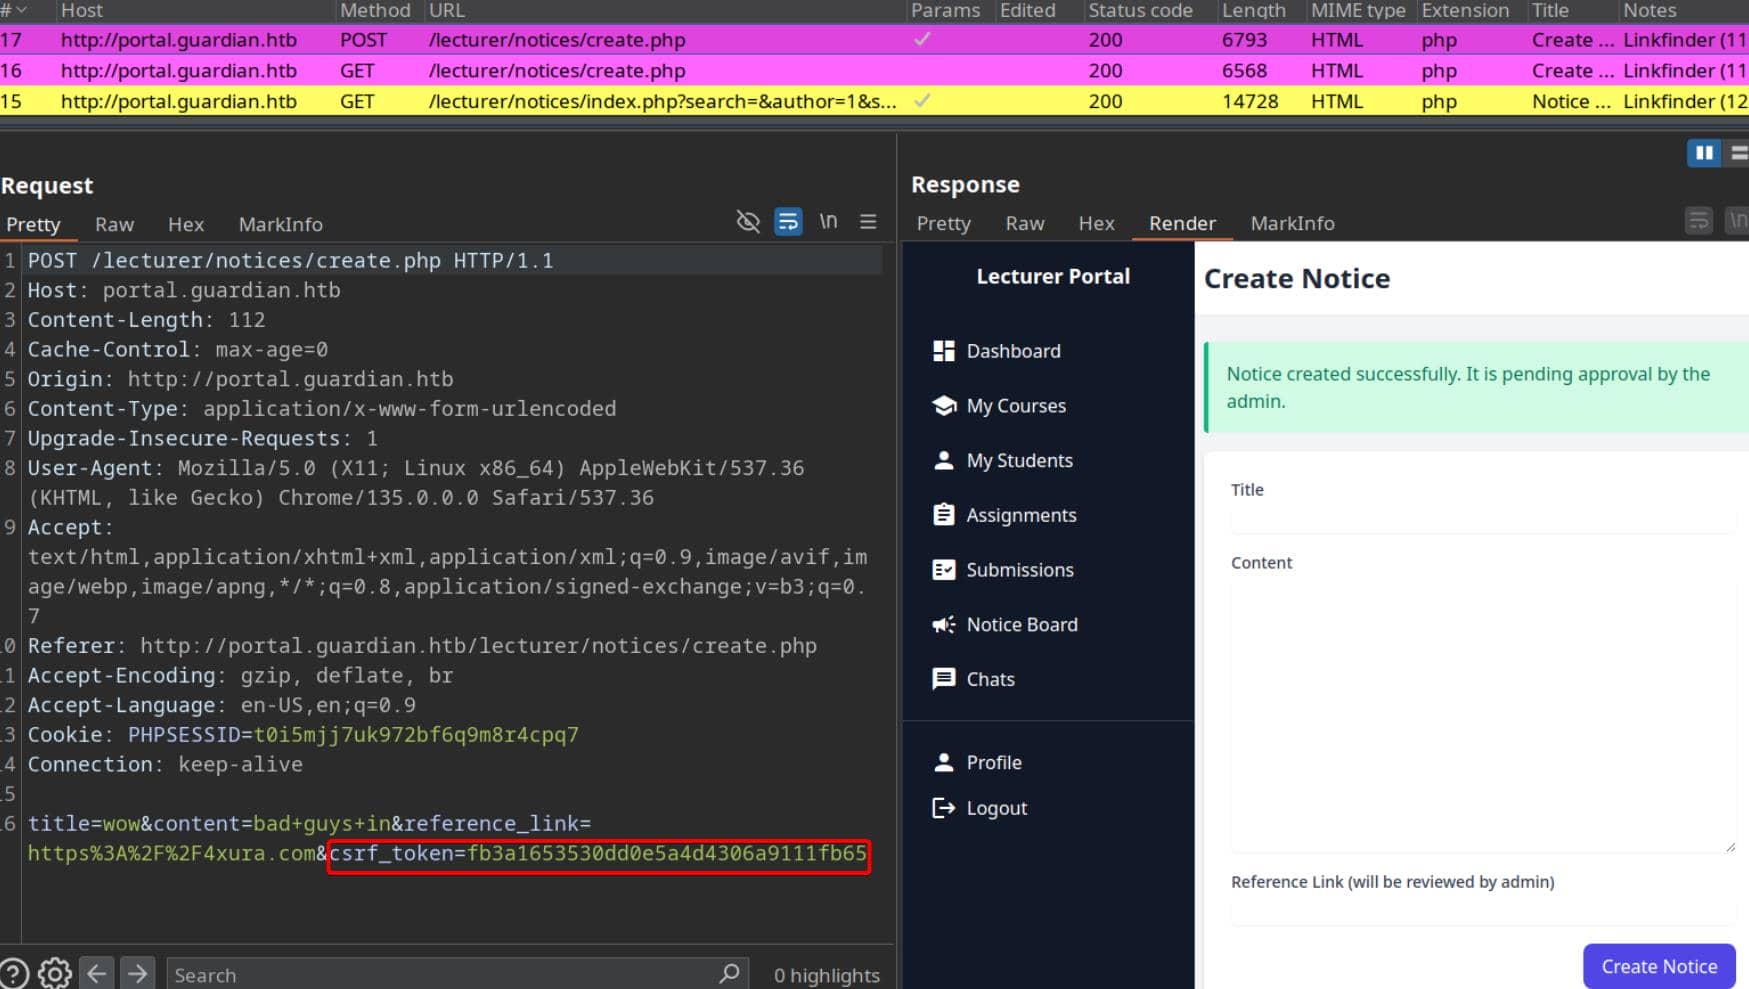The height and width of the screenshot is (989, 1749).
Task: Open the My Courses link
Action: pyautogui.click(x=1016, y=406)
